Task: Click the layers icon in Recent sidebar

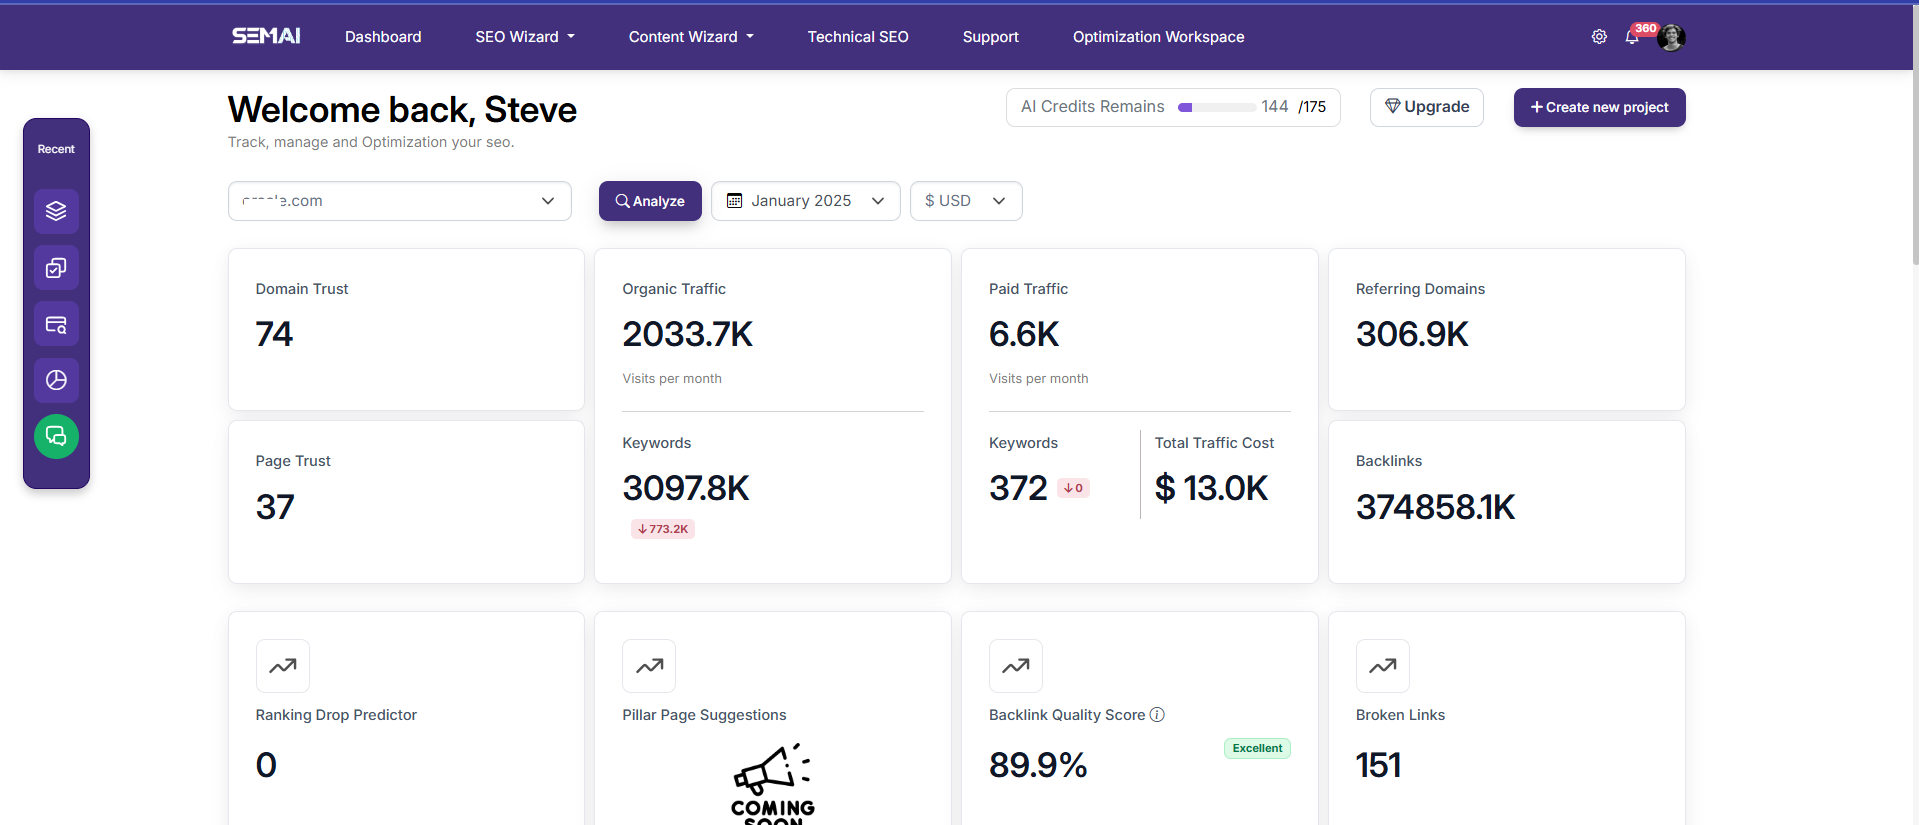Action: pos(56,211)
